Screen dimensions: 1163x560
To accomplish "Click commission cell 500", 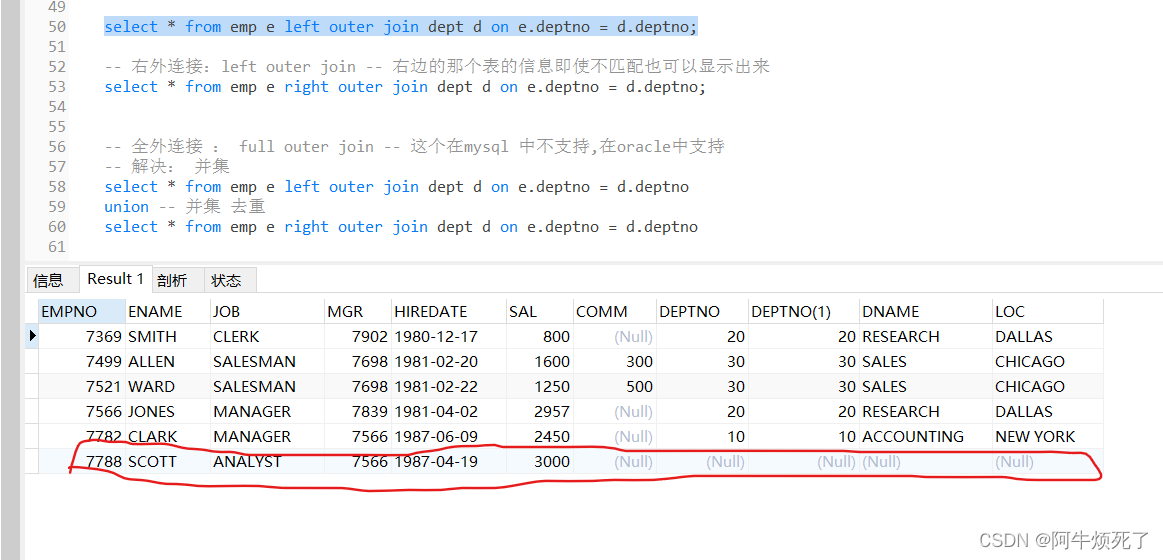I will pos(614,386).
